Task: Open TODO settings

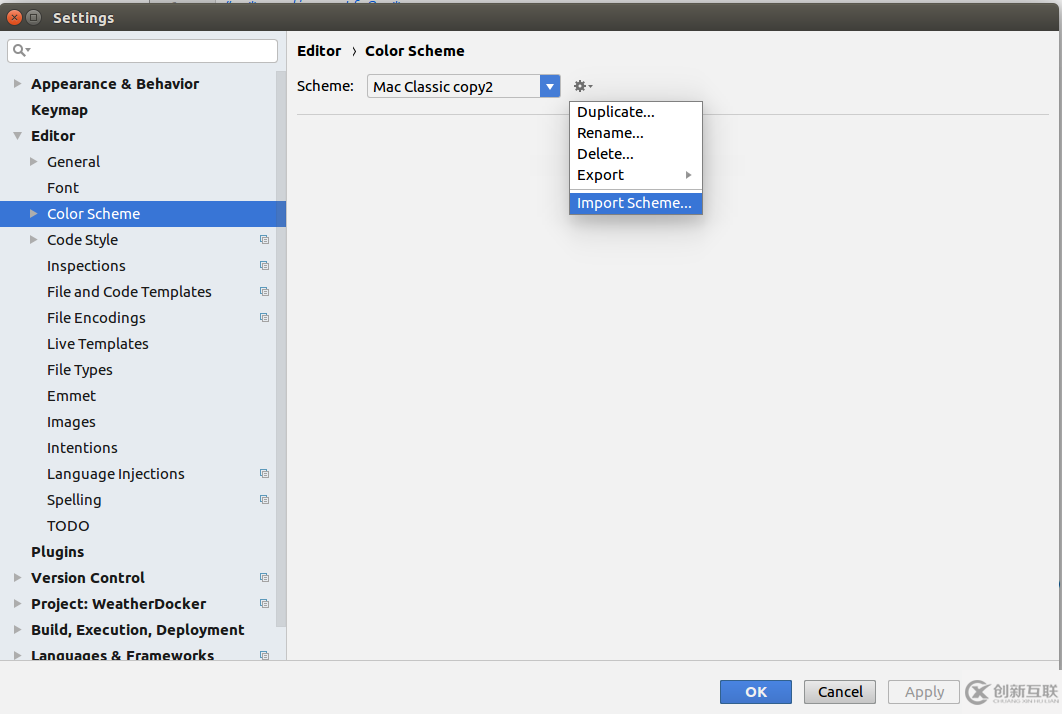Action: click(68, 526)
